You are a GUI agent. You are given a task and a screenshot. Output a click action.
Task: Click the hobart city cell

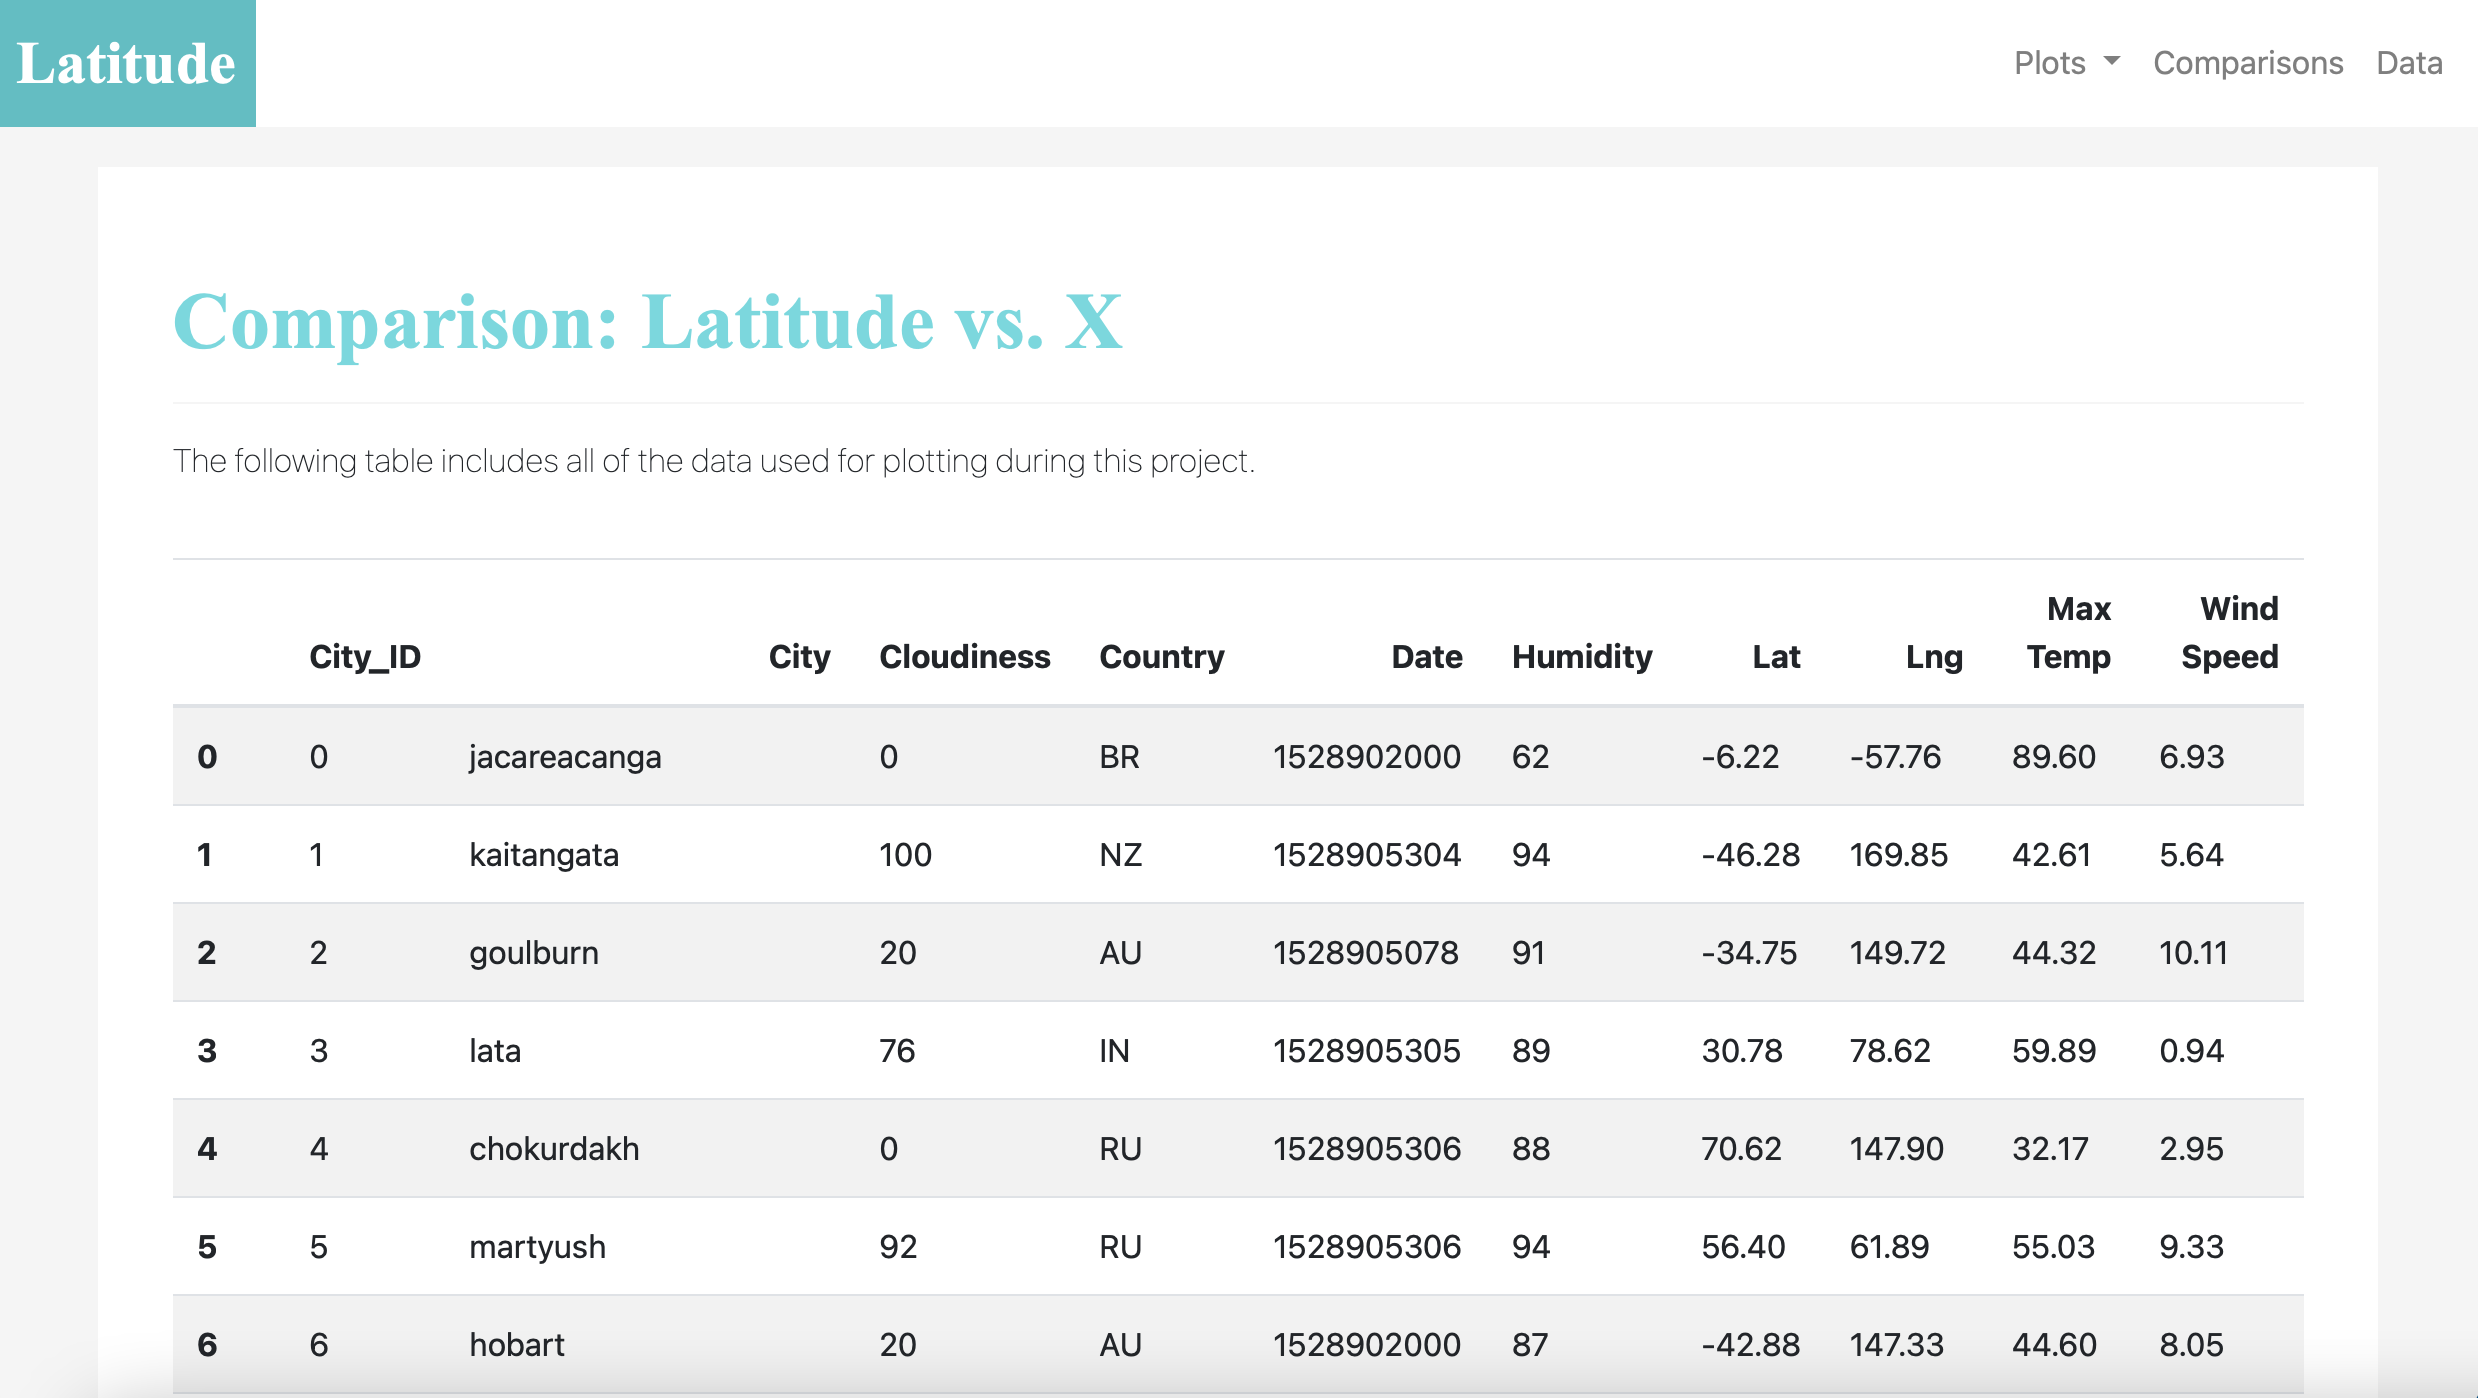point(517,1344)
